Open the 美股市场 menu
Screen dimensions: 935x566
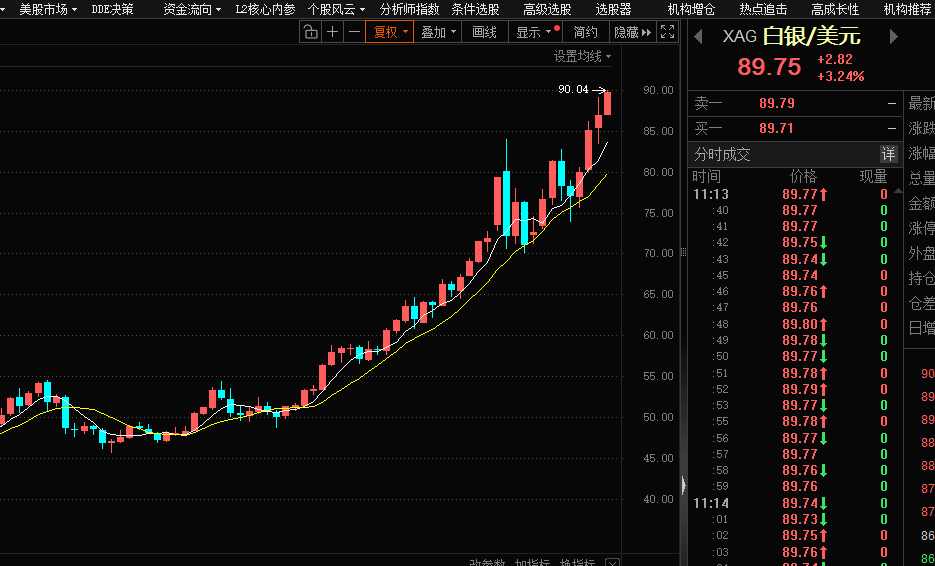[48, 9]
